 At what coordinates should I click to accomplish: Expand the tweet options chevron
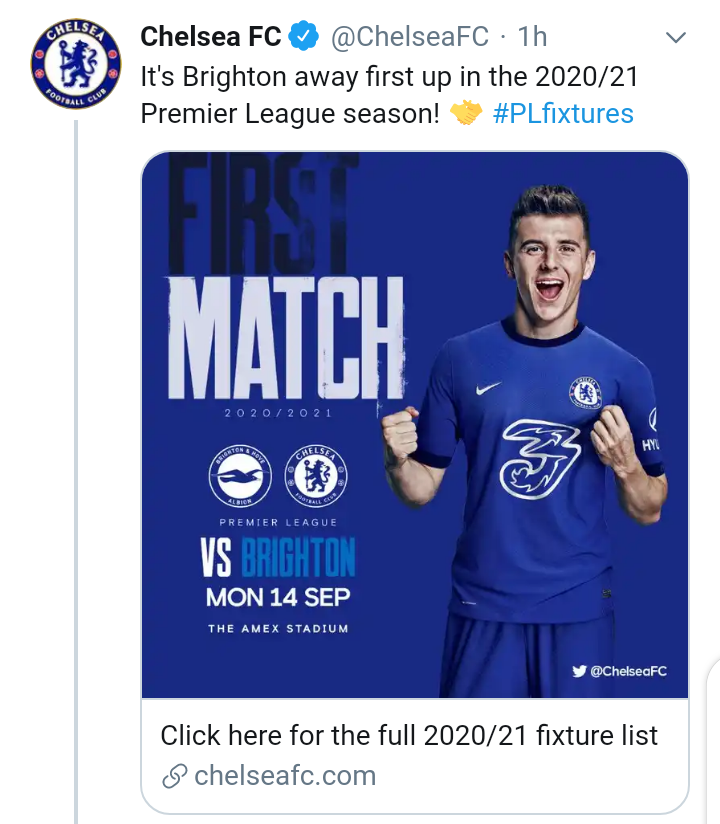coord(676,38)
